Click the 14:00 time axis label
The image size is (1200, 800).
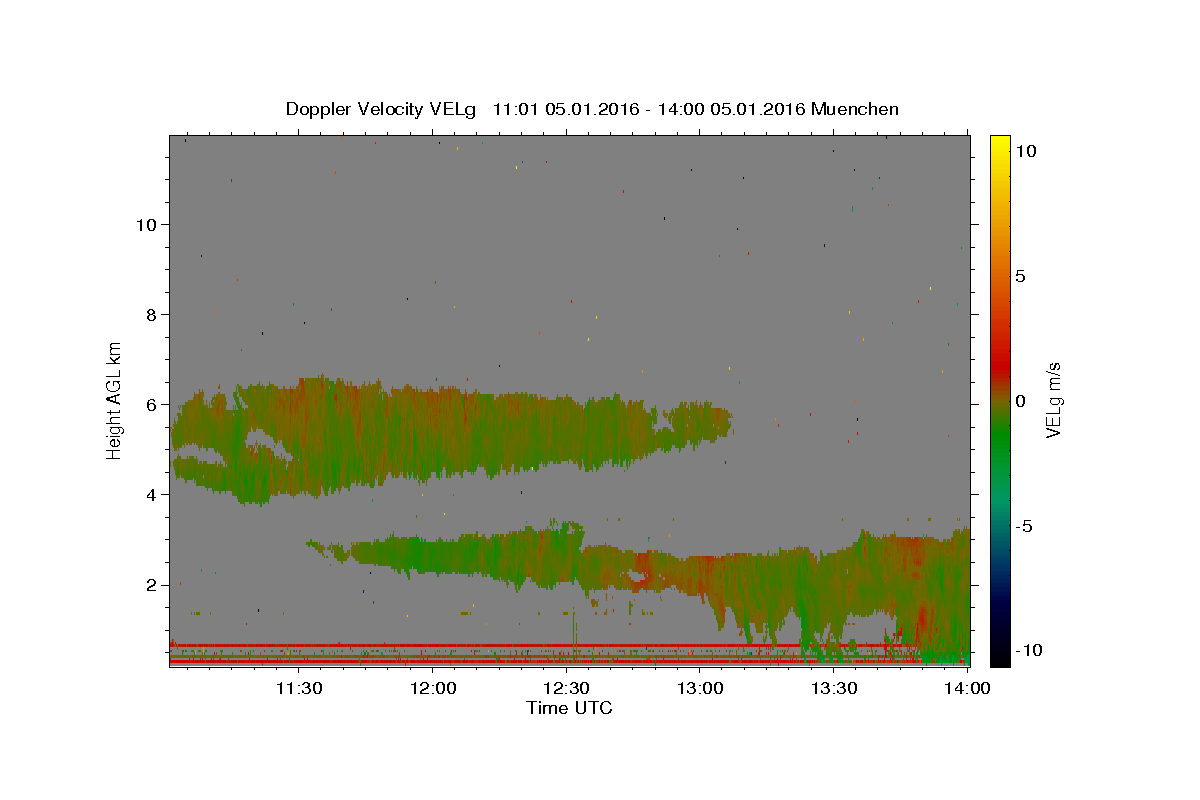(x=967, y=688)
